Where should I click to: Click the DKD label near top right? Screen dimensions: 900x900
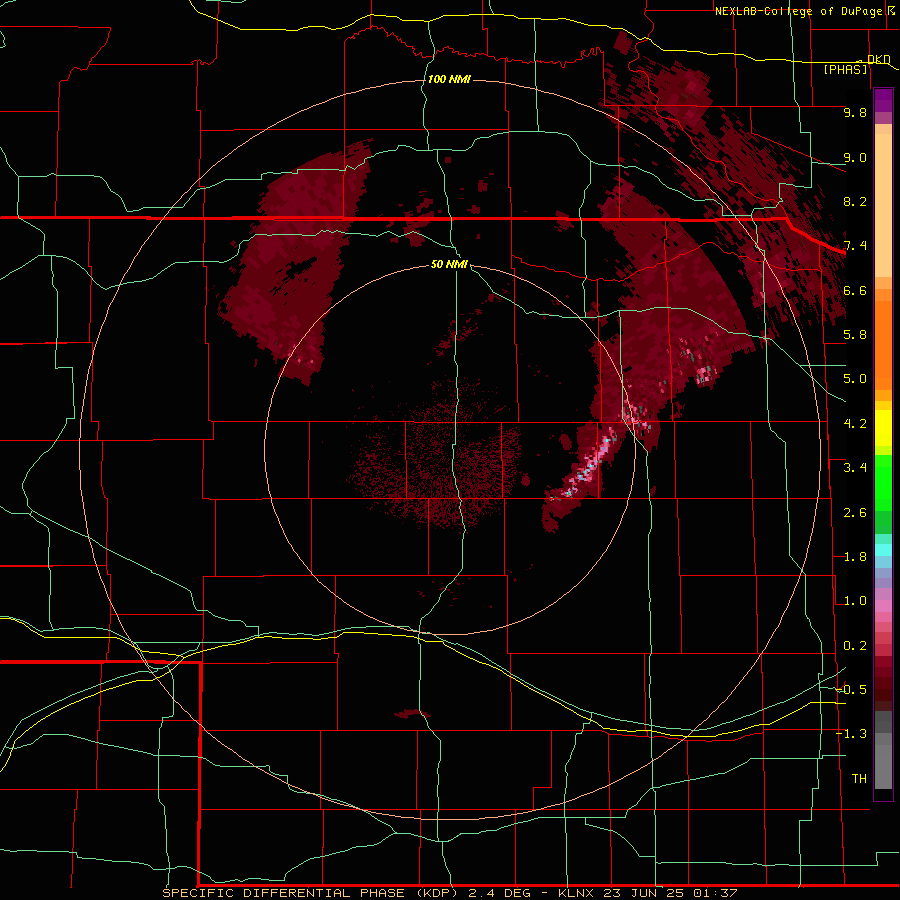tap(878, 59)
